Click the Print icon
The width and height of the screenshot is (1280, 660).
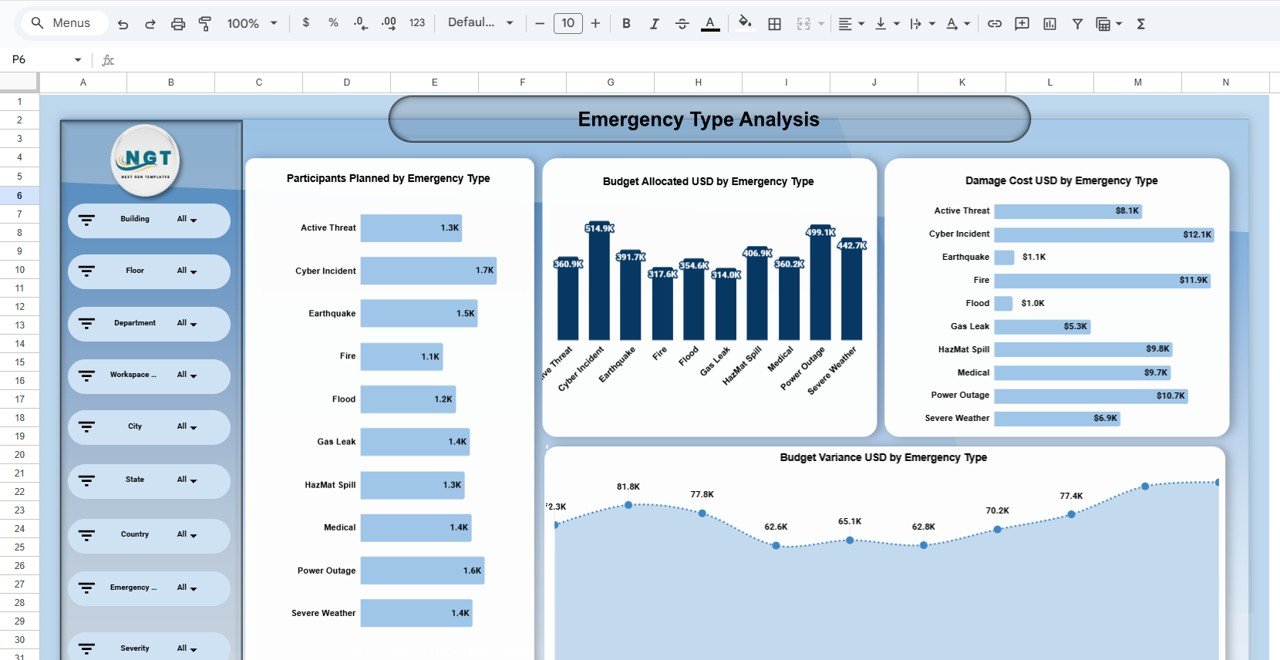click(x=178, y=23)
